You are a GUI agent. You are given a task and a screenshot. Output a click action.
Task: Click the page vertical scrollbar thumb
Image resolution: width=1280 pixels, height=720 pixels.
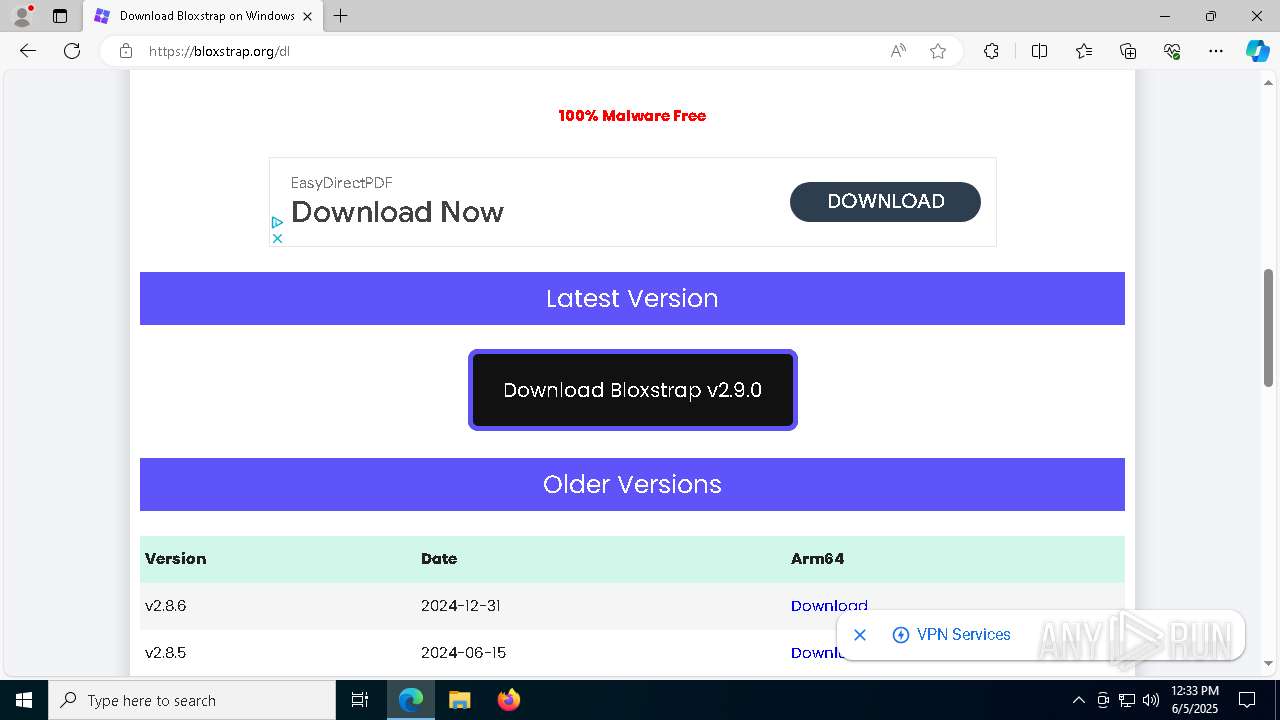point(1268,328)
